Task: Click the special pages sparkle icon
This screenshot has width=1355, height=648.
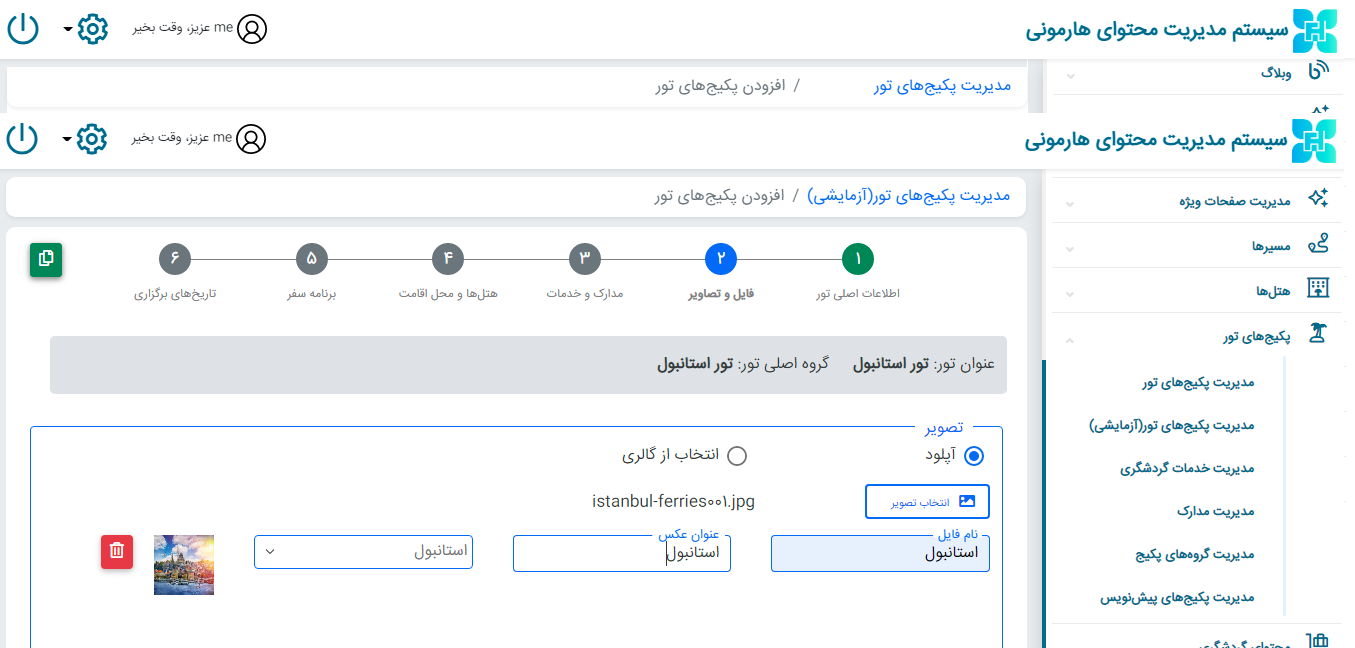Action: click(x=1318, y=199)
